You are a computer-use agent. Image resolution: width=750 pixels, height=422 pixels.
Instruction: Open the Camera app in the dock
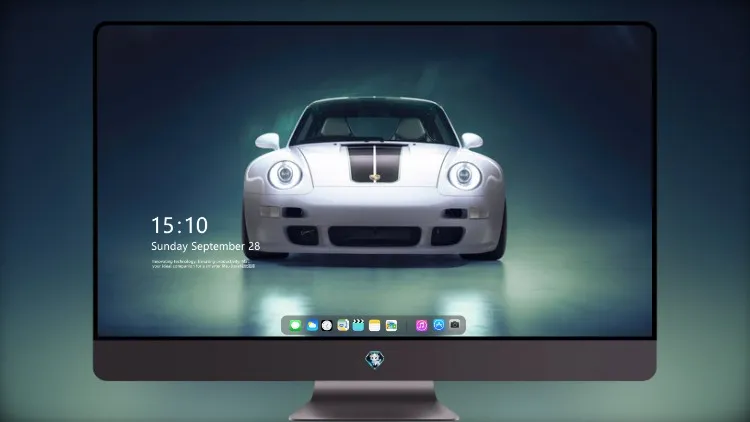tap(455, 325)
